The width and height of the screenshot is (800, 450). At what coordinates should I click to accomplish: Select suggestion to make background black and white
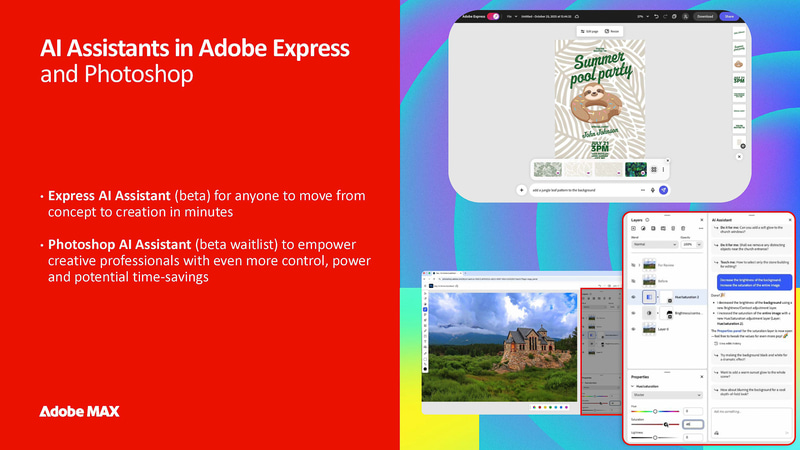(x=752, y=357)
